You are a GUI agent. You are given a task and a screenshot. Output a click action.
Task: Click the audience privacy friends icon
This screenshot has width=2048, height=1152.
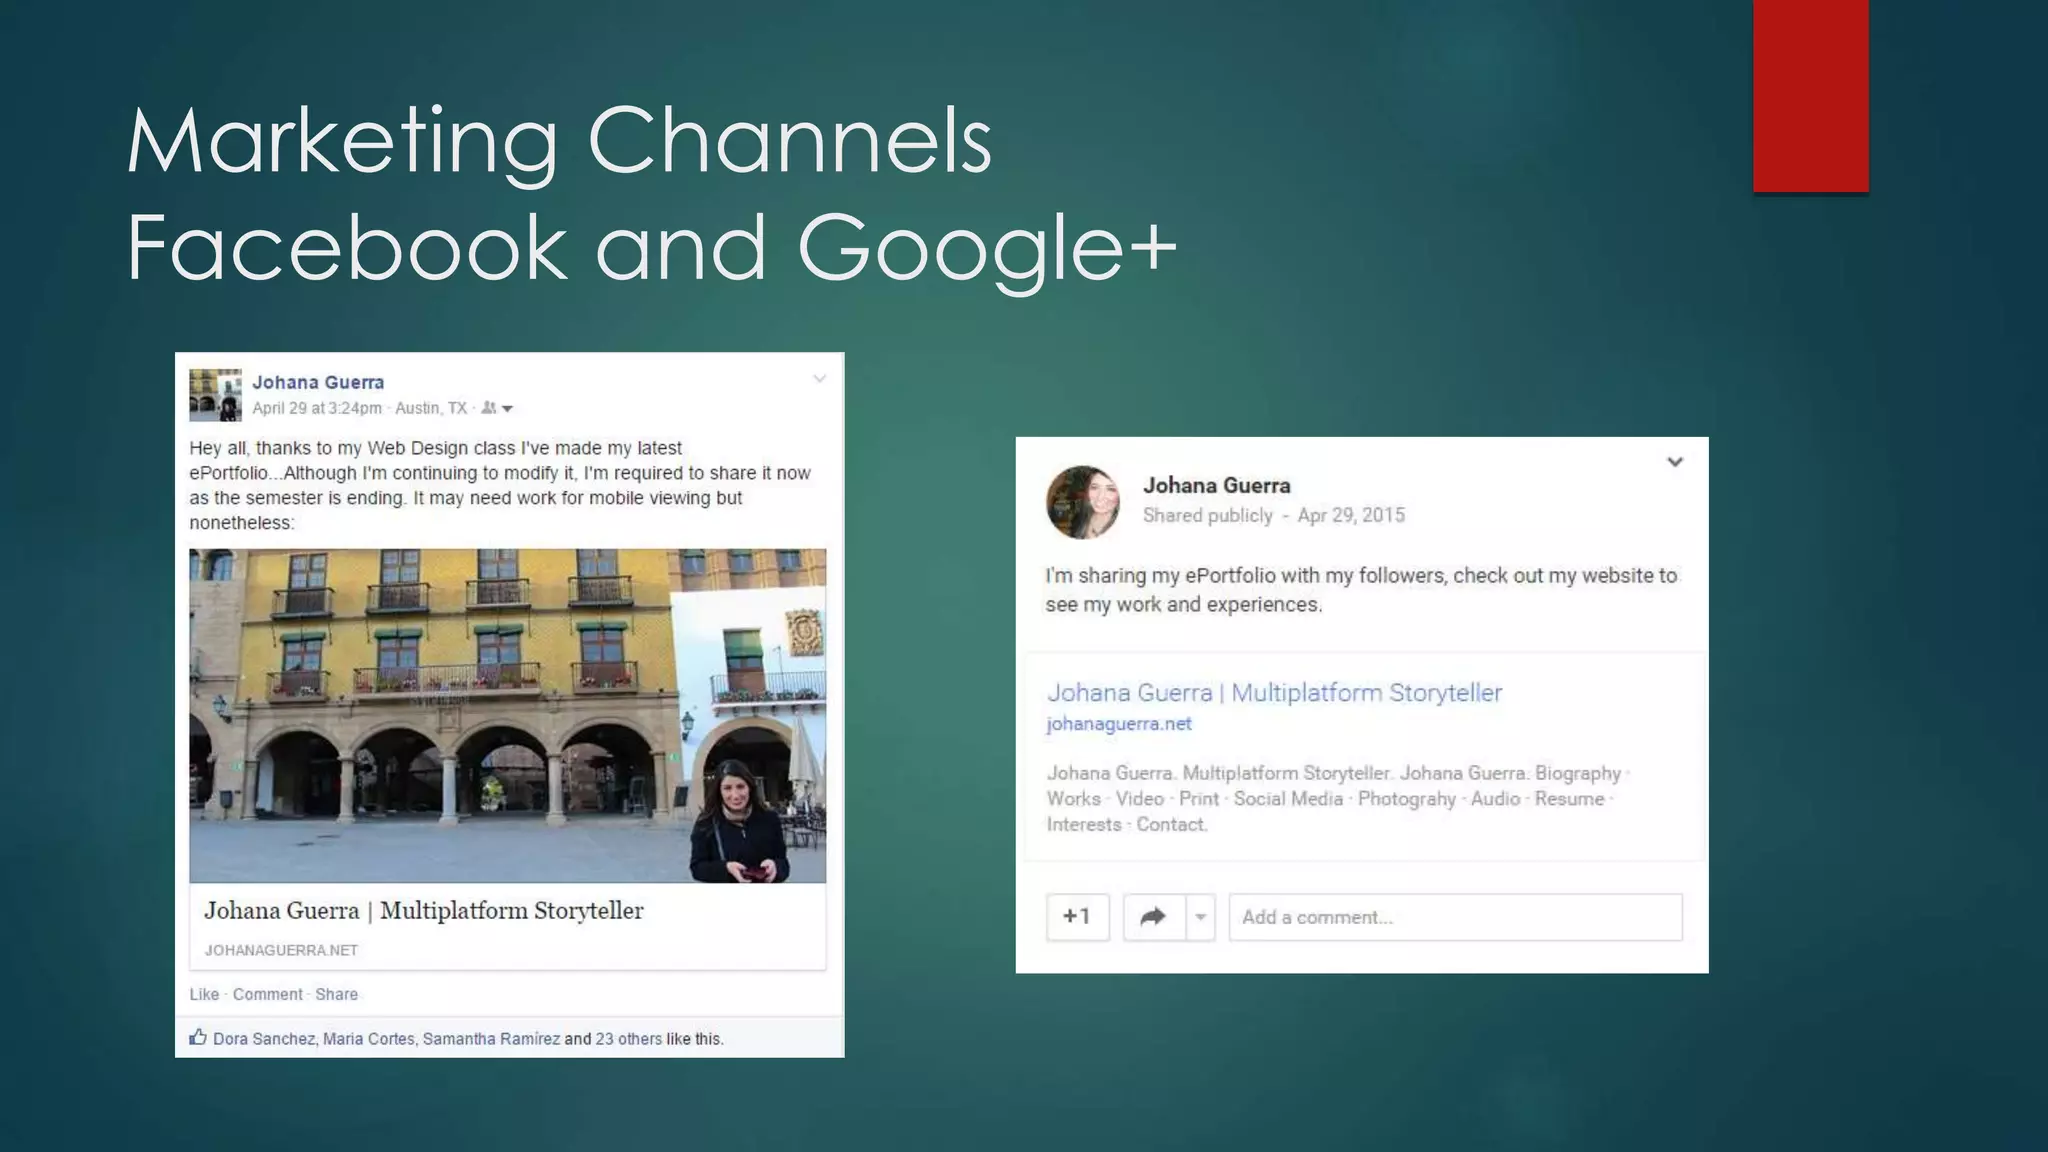(489, 408)
